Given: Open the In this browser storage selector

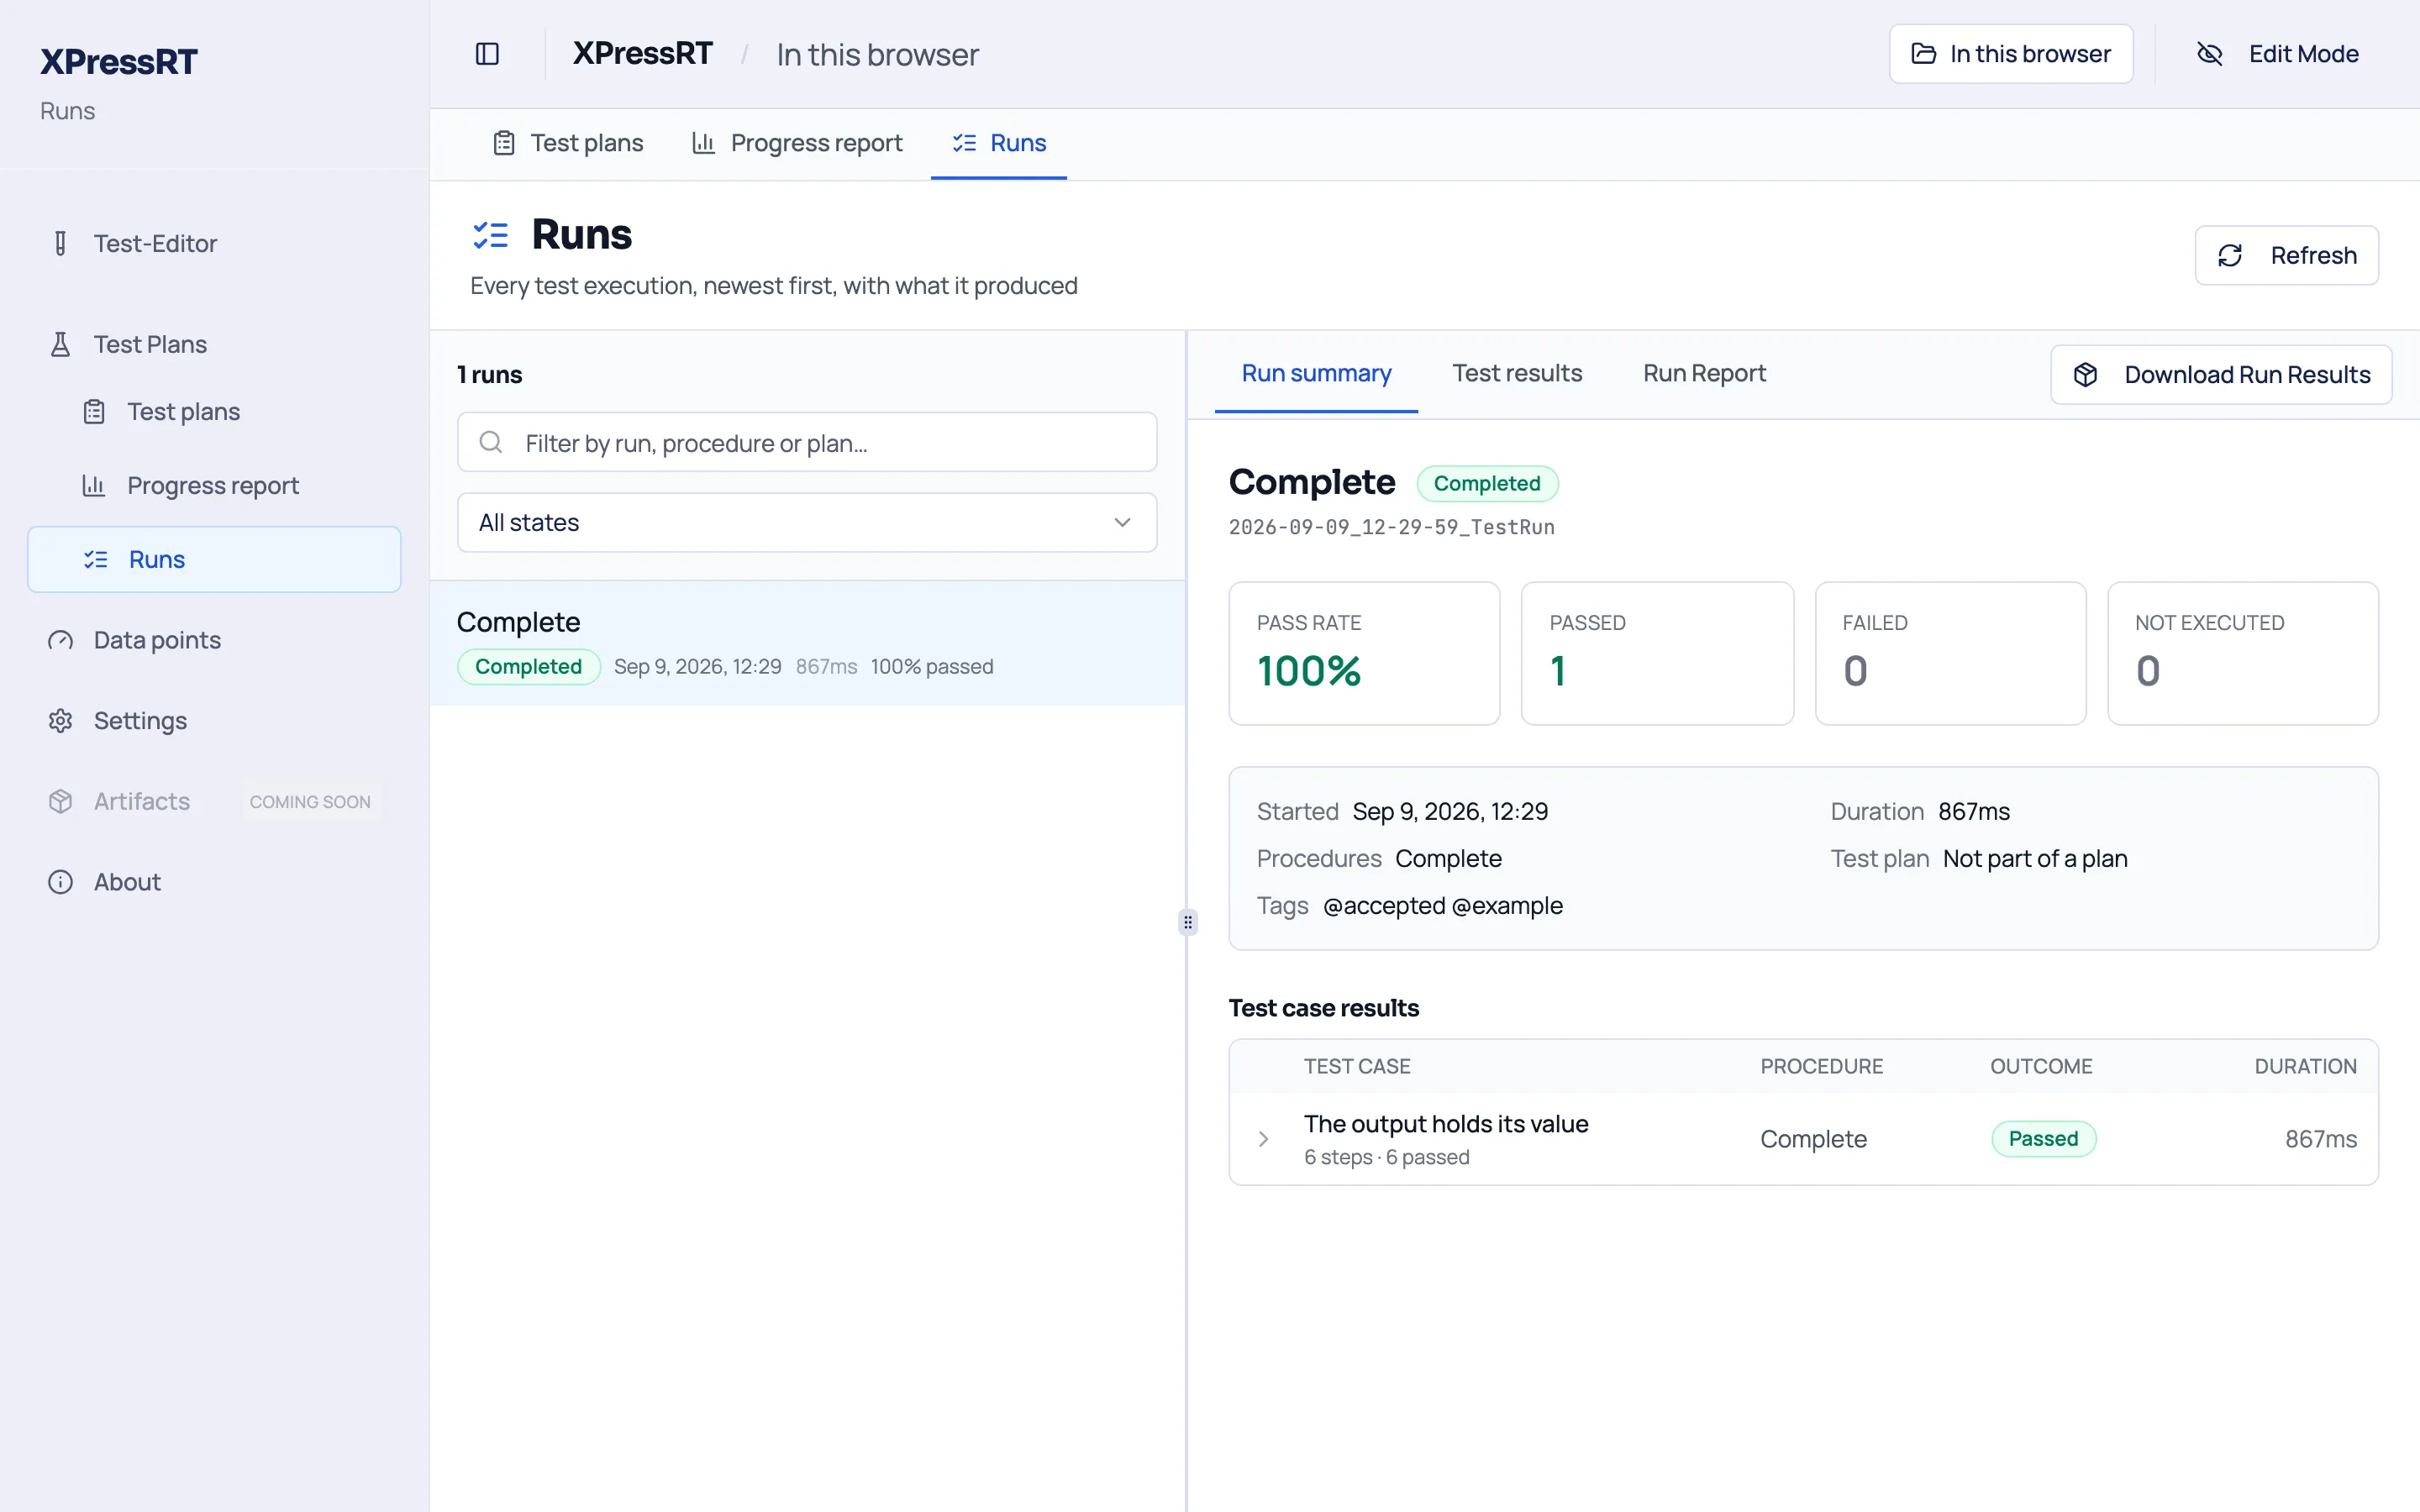Looking at the screenshot, I should coord(2011,54).
